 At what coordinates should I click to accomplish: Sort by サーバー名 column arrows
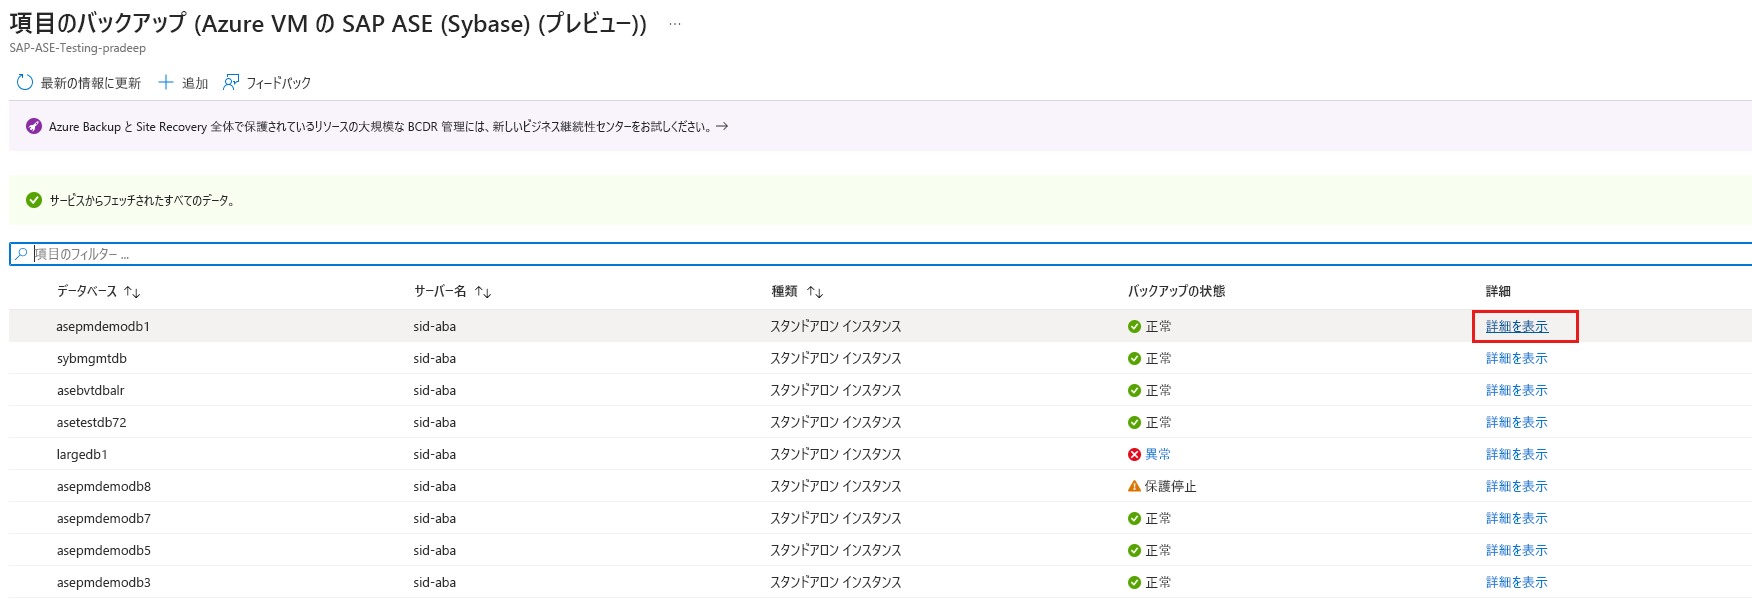click(x=483, y=292)
